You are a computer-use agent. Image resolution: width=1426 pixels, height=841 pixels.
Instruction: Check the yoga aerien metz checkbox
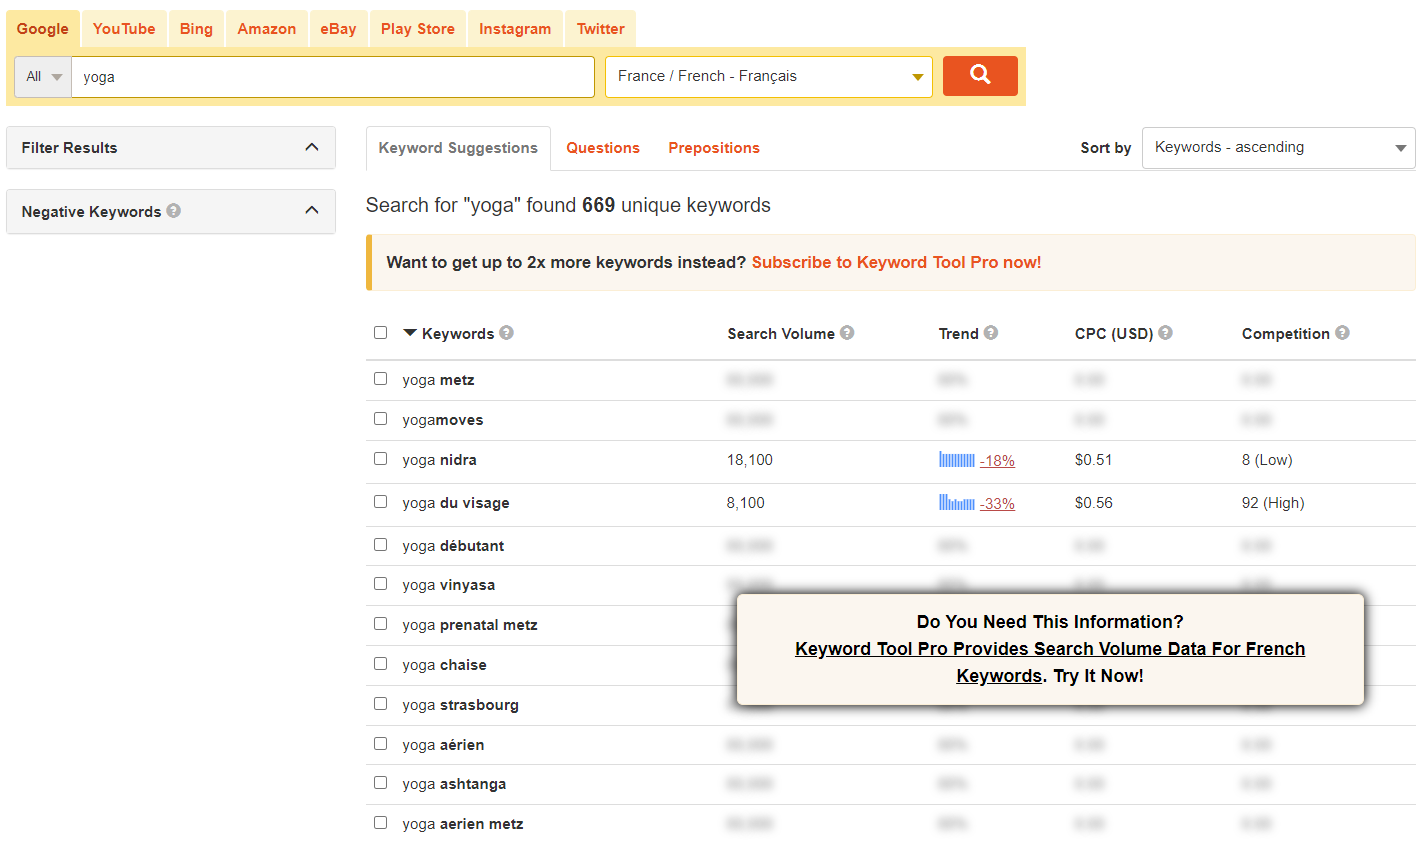point(380,823)
